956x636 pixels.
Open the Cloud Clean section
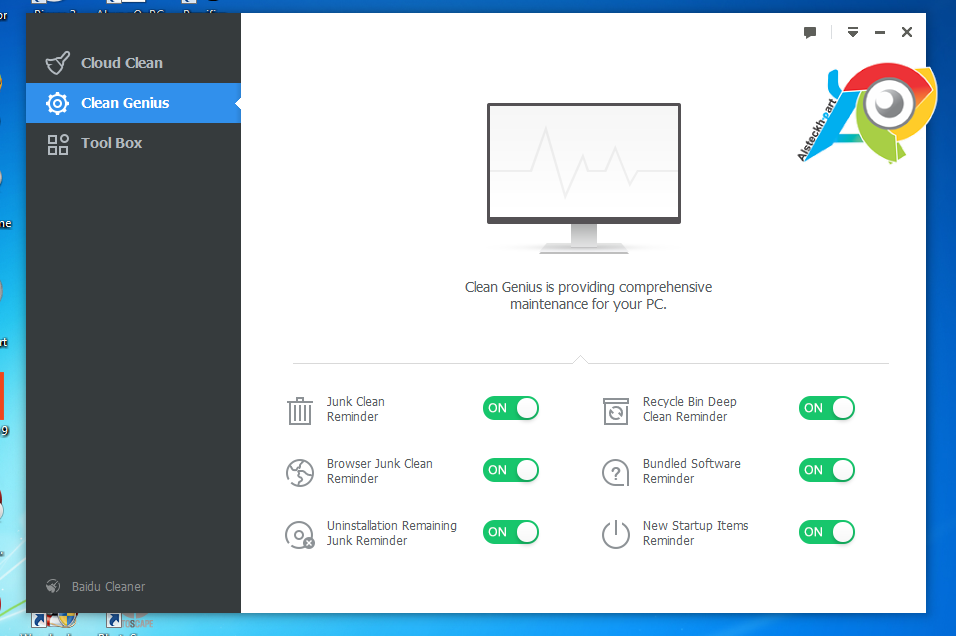click(134, 63)
